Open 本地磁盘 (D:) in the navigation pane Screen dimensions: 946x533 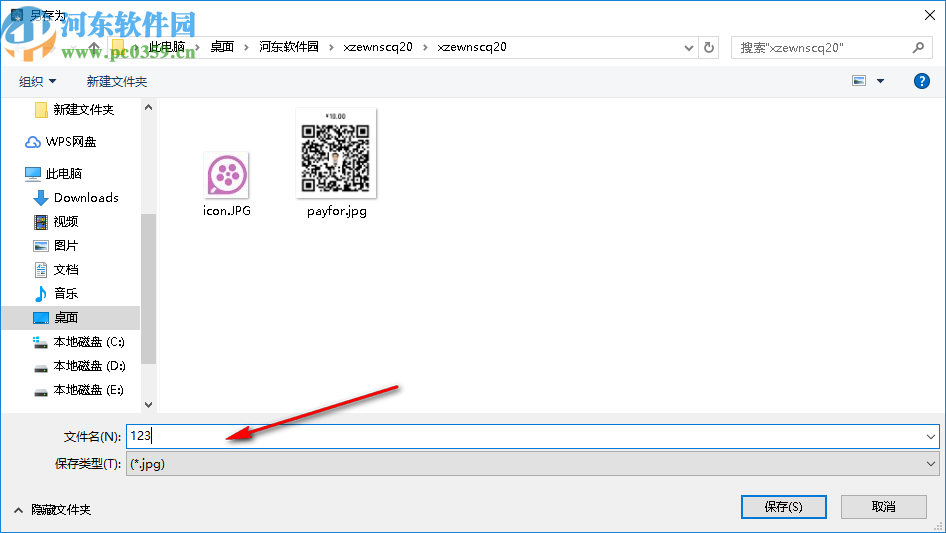pos(89,366)
